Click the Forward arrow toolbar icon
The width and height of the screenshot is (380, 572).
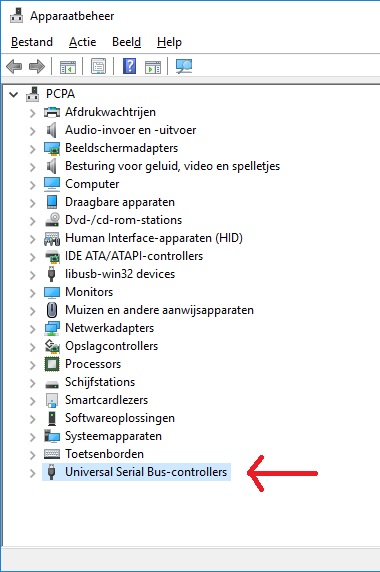[x=37, y=66]
